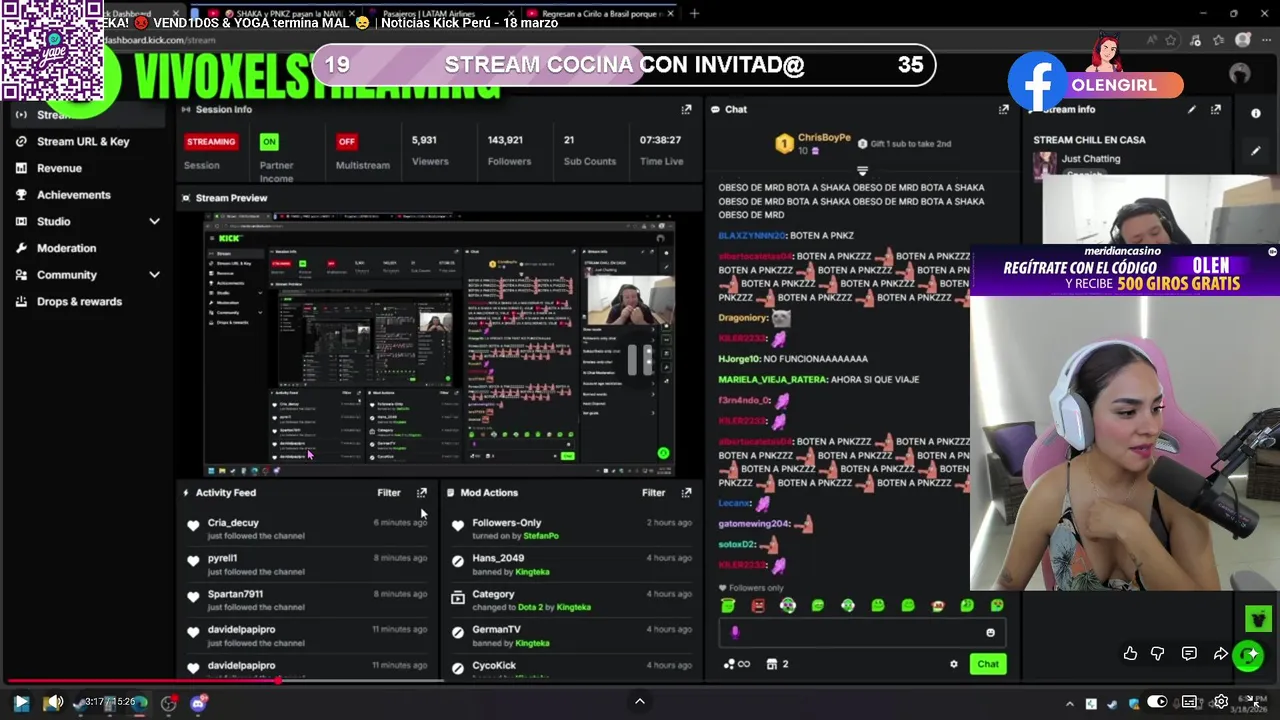Edit Stream info with pencil icon
This screenshot has height=720, width=1280.
pyautogui.click(x=1191, y=109)
